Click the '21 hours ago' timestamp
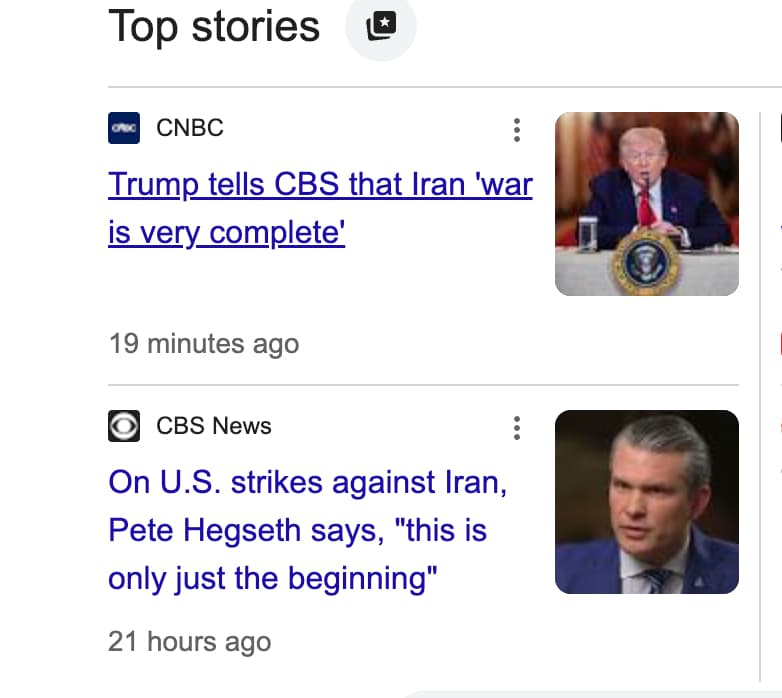The image size is (782, 698). pyautogui.click(x=189, y=641)
